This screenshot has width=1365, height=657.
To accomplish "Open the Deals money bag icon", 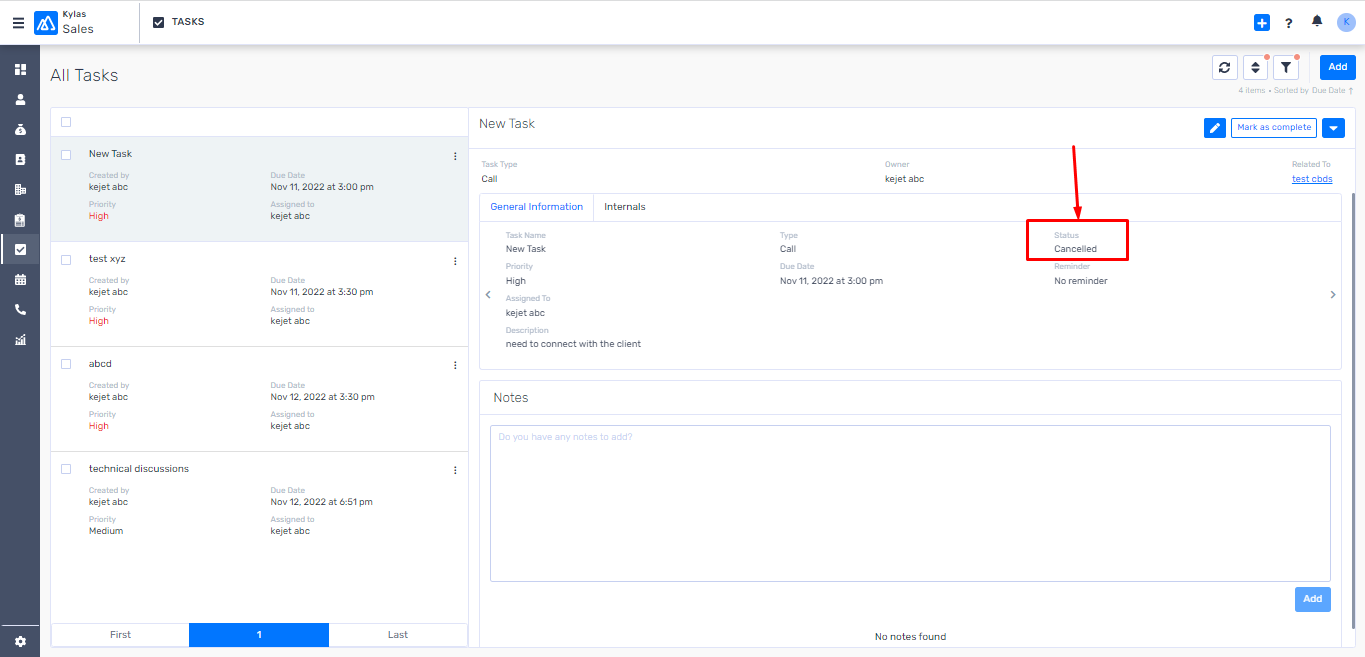I will [x=20, y=130].
